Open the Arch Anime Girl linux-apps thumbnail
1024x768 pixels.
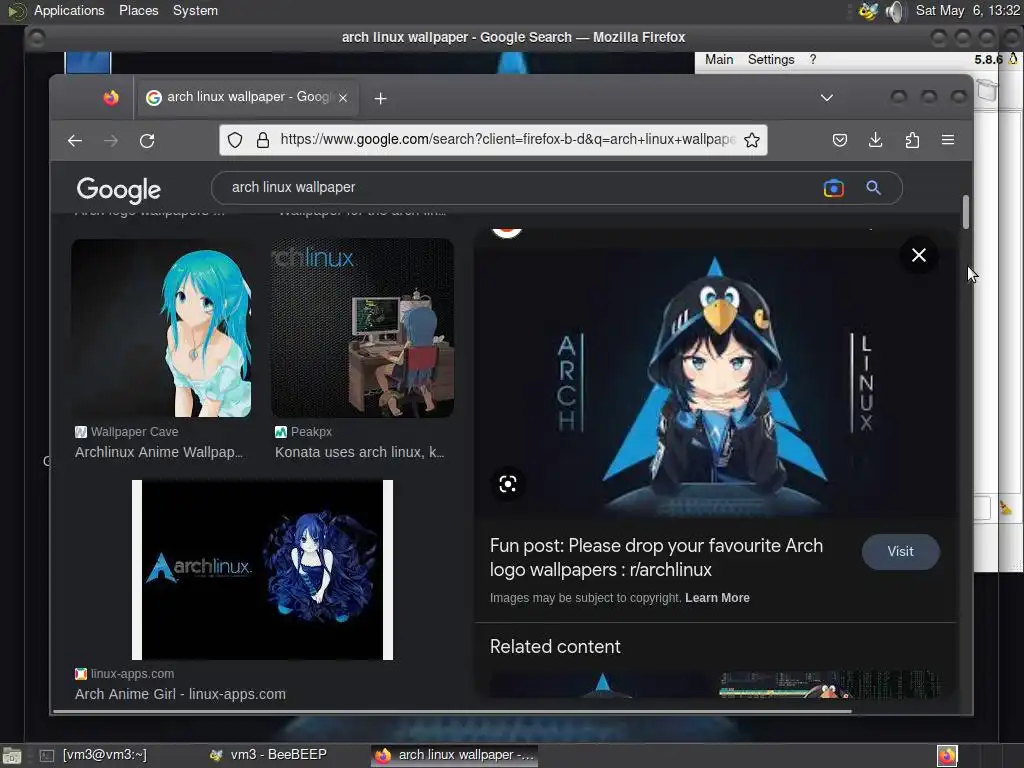click(263, 570)
